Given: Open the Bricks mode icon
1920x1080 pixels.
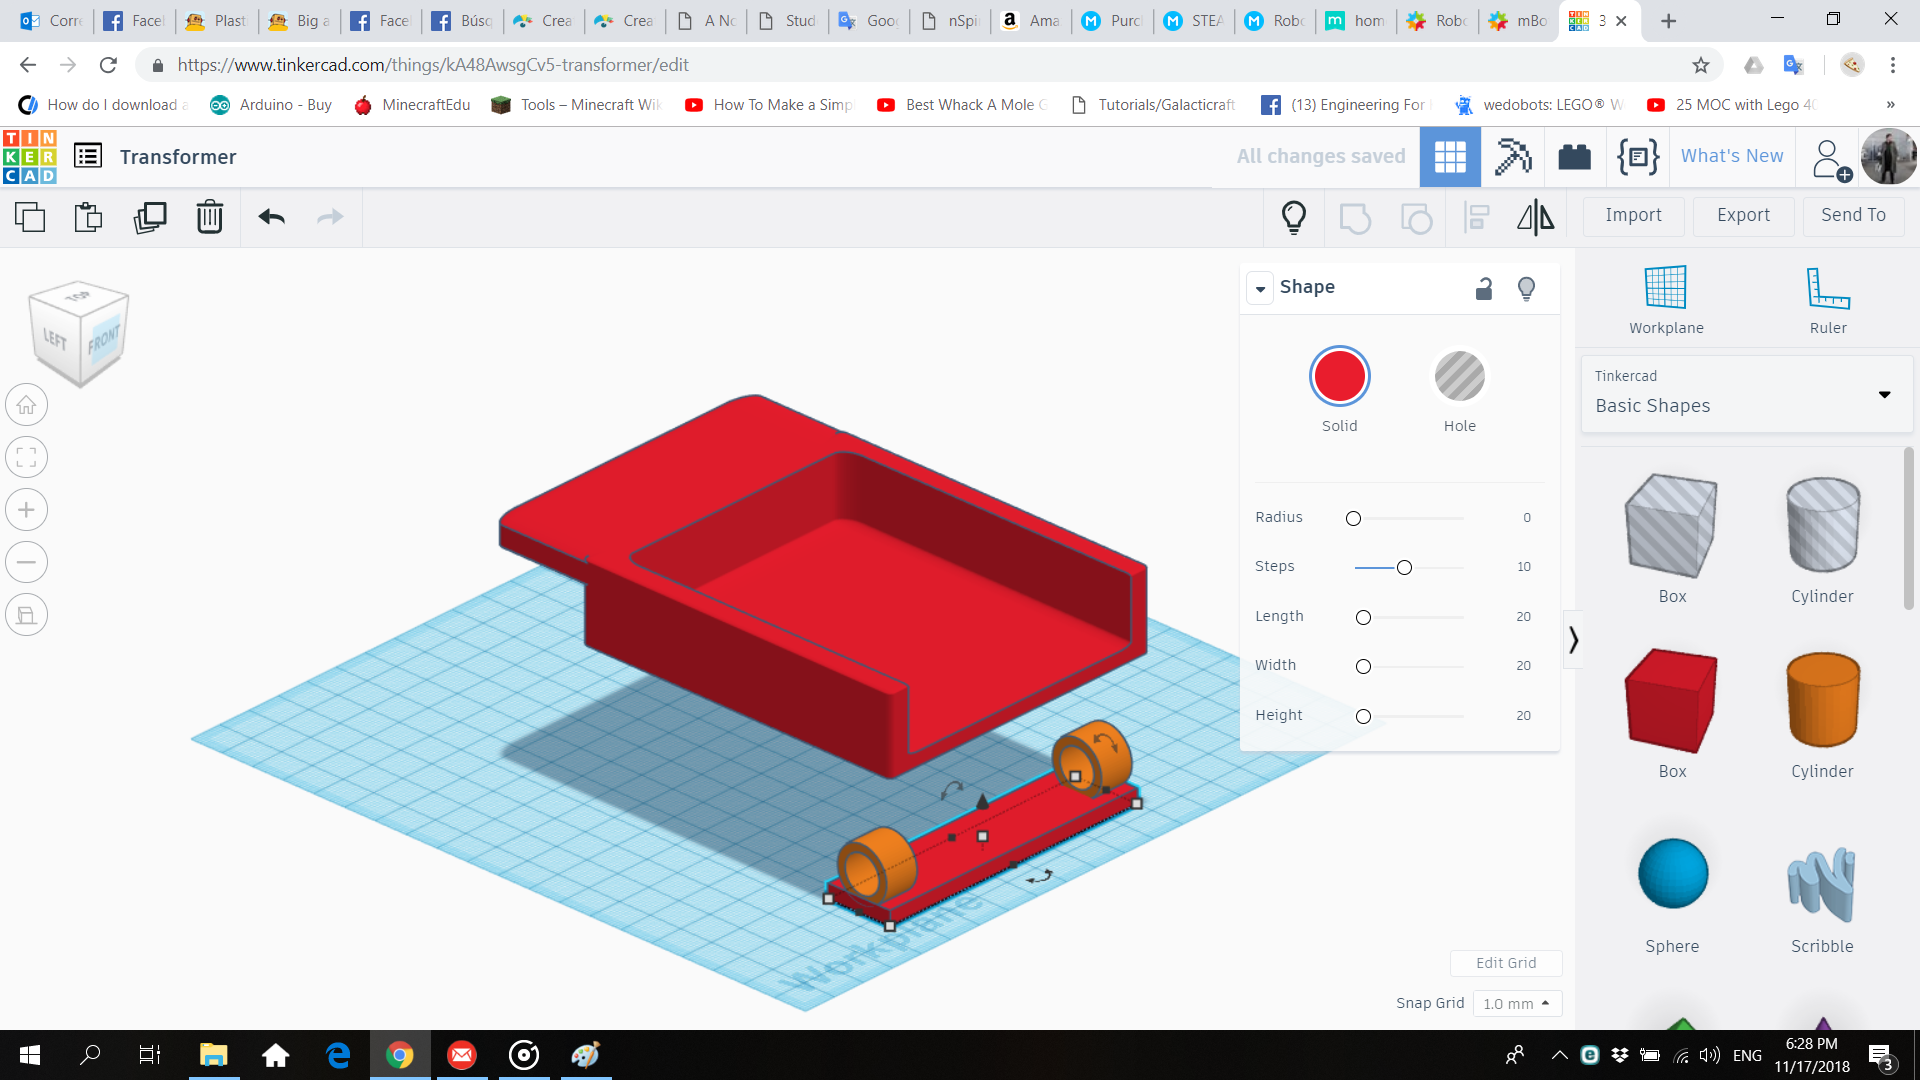Looking at the screenshot, I should [x=1574, y=157].
